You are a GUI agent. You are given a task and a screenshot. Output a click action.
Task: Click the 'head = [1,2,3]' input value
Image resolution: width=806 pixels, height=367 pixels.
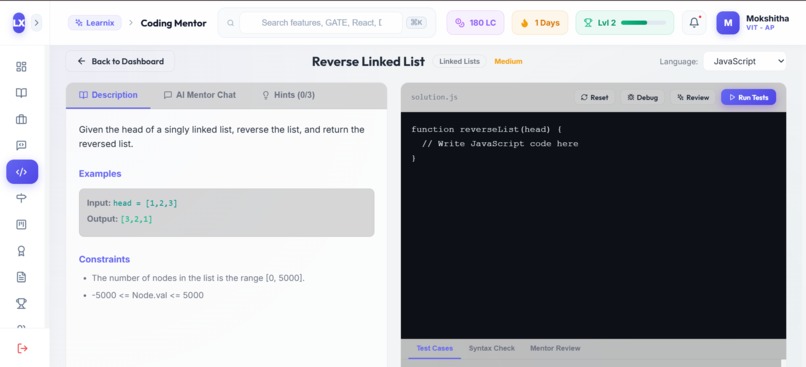click(x=145, y=203)
